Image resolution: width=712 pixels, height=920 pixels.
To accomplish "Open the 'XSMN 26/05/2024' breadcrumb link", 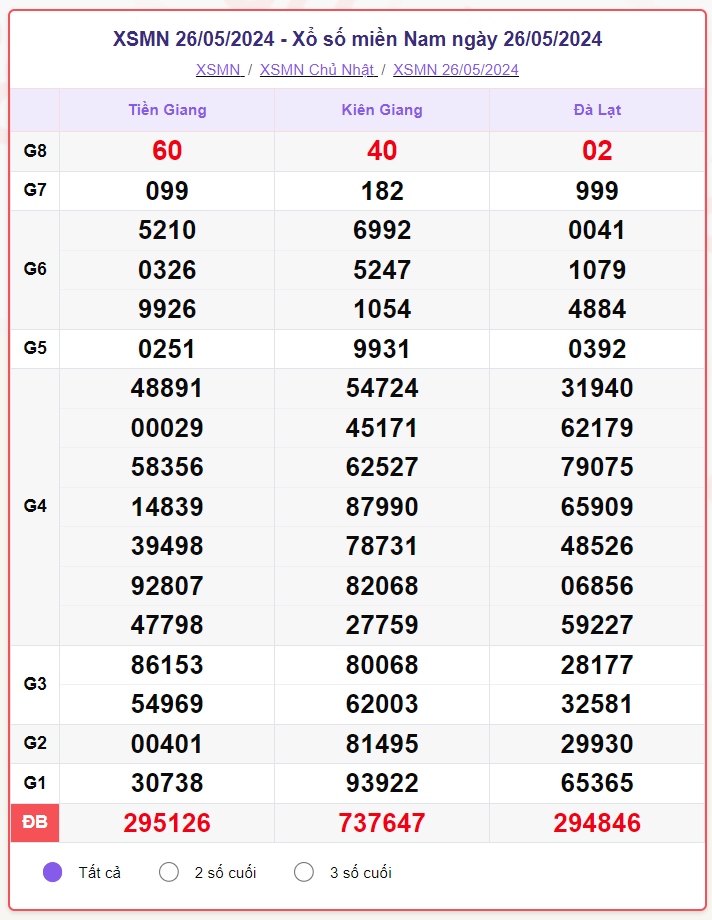I will coord(455,70).
